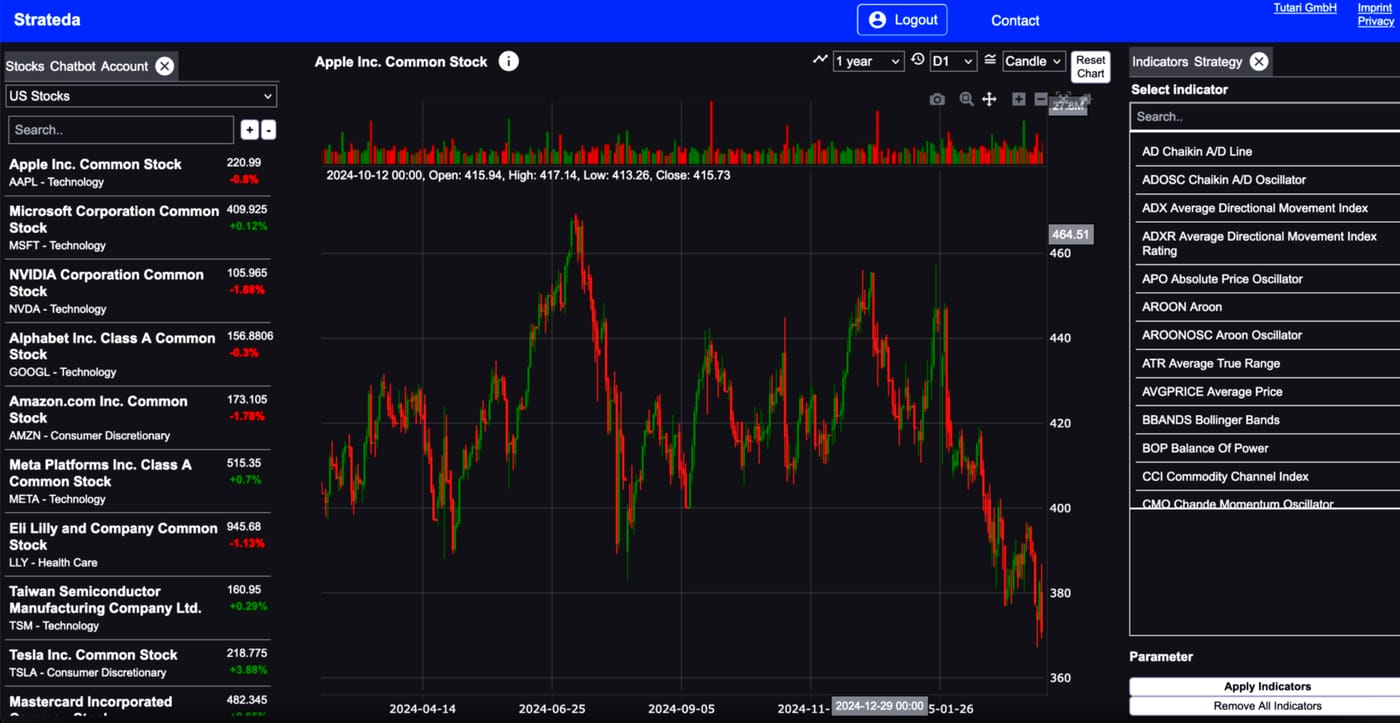Click the chart type icon beside Candle

click(990, 60)
